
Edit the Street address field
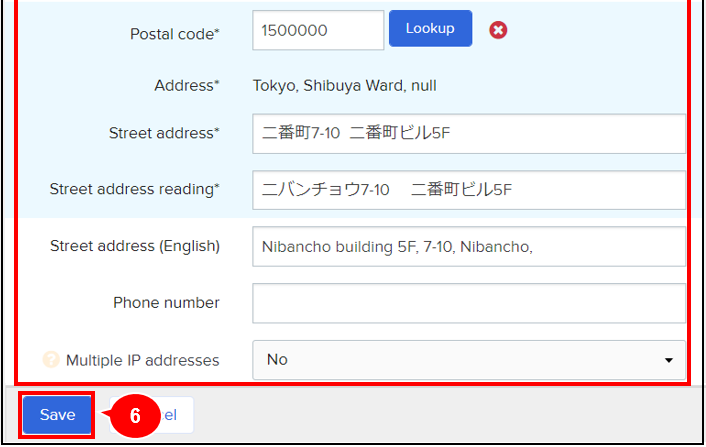pyautogui.click(x=469, y=134)
